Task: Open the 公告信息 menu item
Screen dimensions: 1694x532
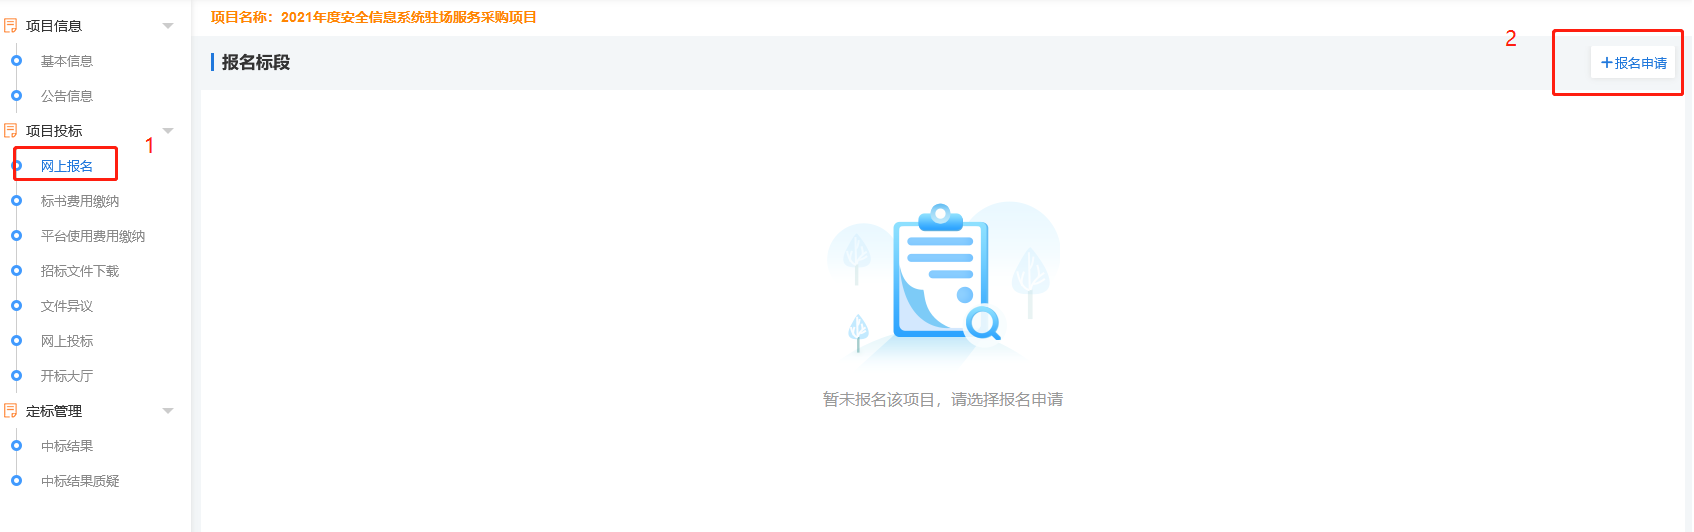Action: [x=67, y=96]
